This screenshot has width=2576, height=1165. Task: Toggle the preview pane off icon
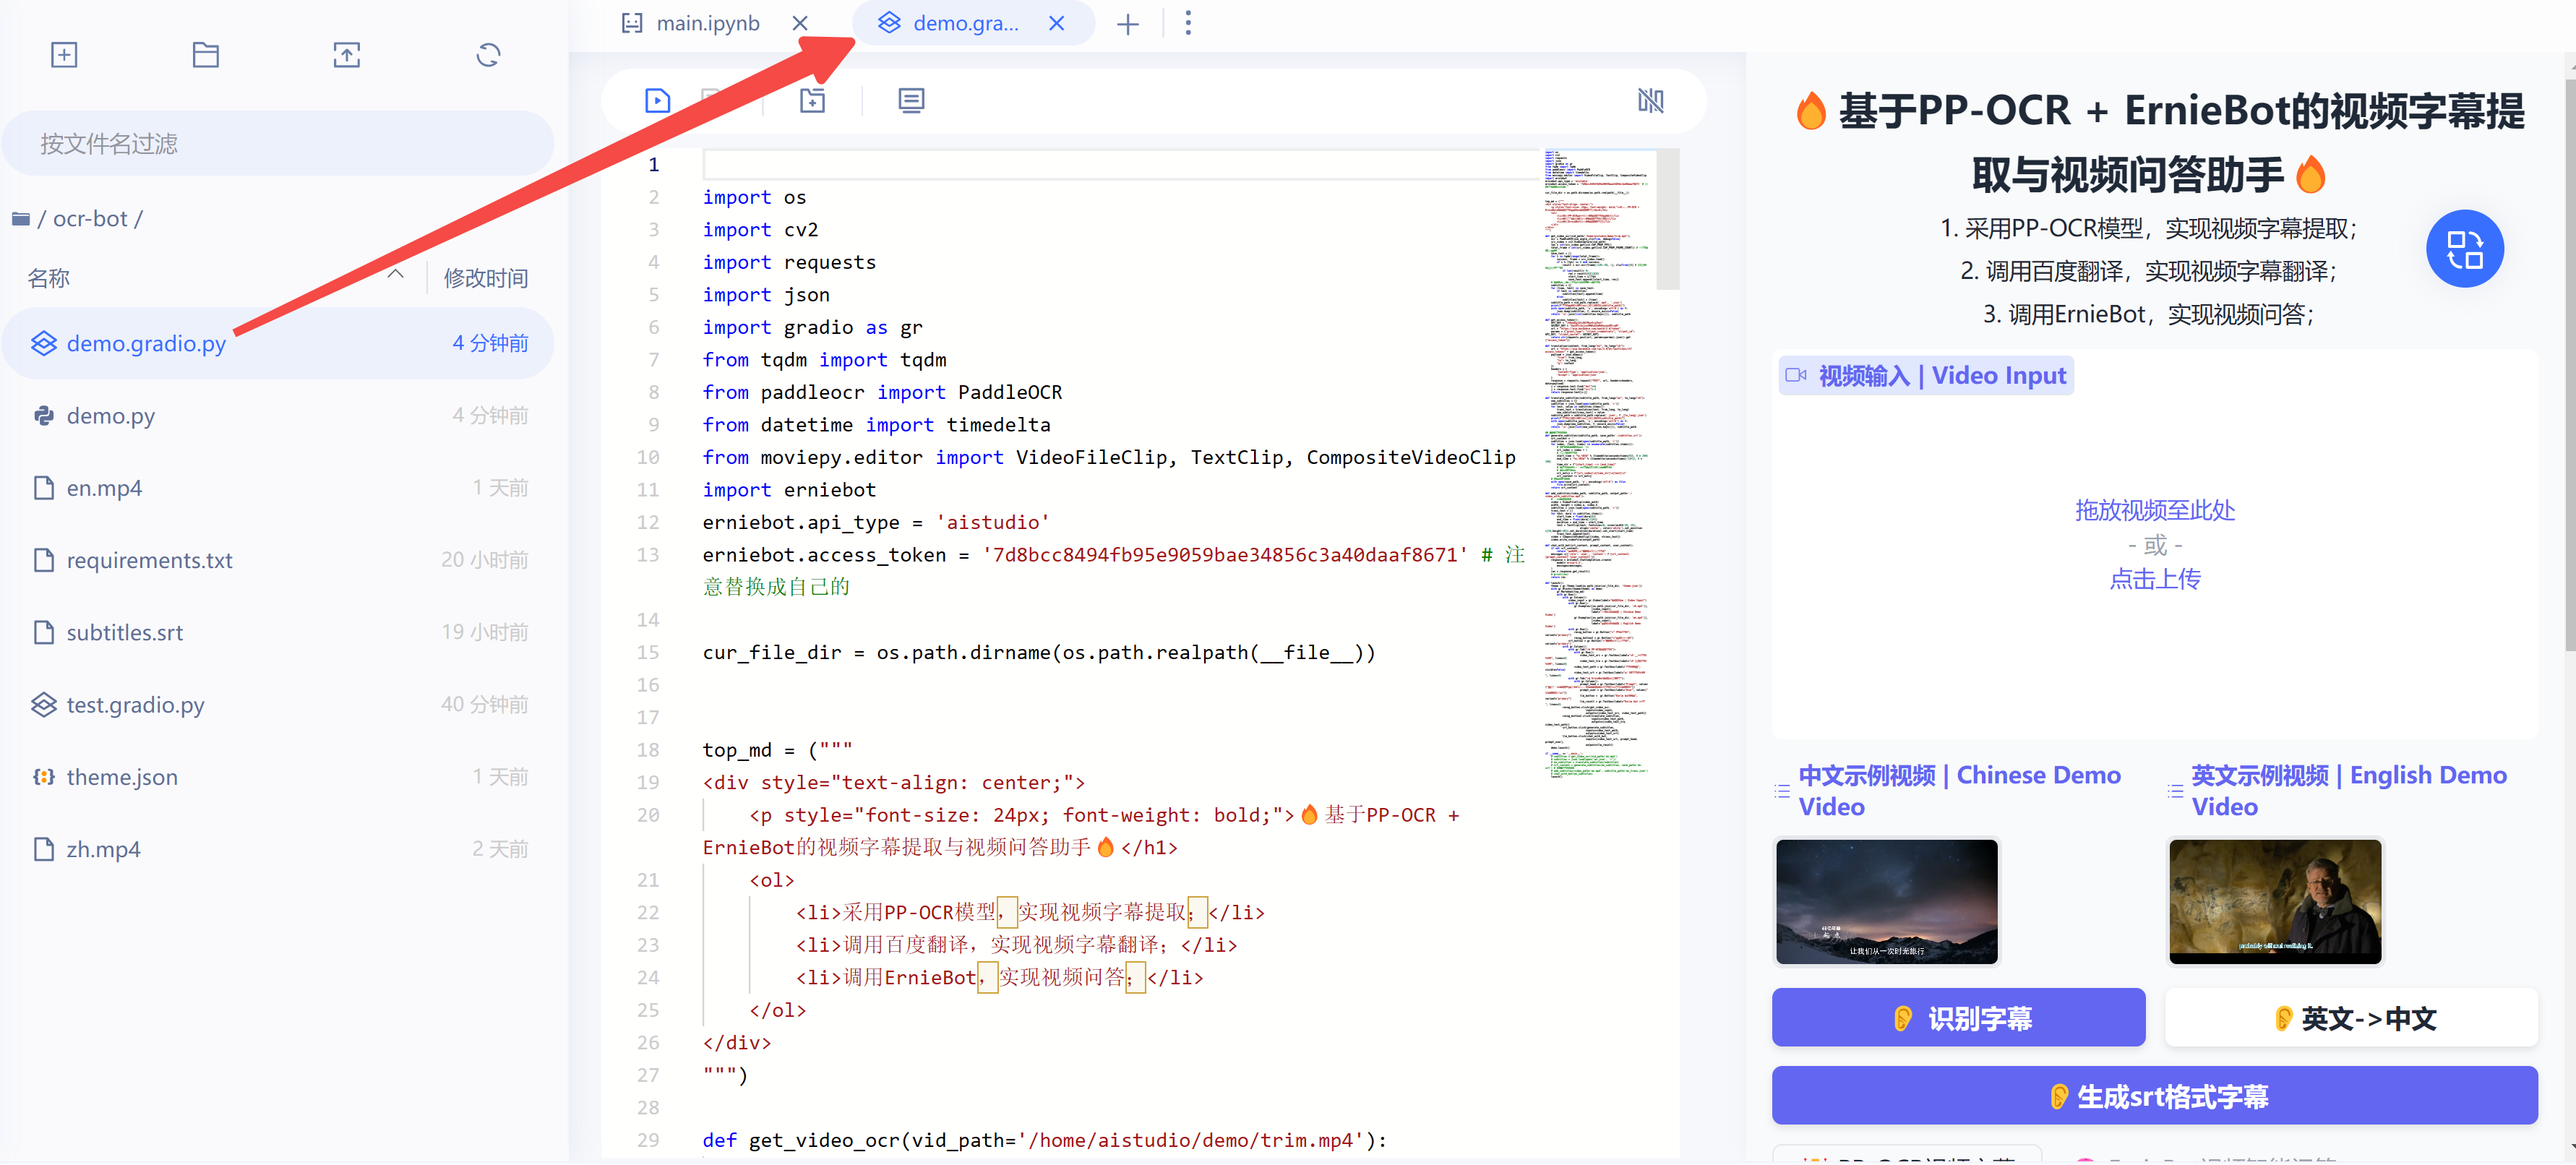(1650, 100)
